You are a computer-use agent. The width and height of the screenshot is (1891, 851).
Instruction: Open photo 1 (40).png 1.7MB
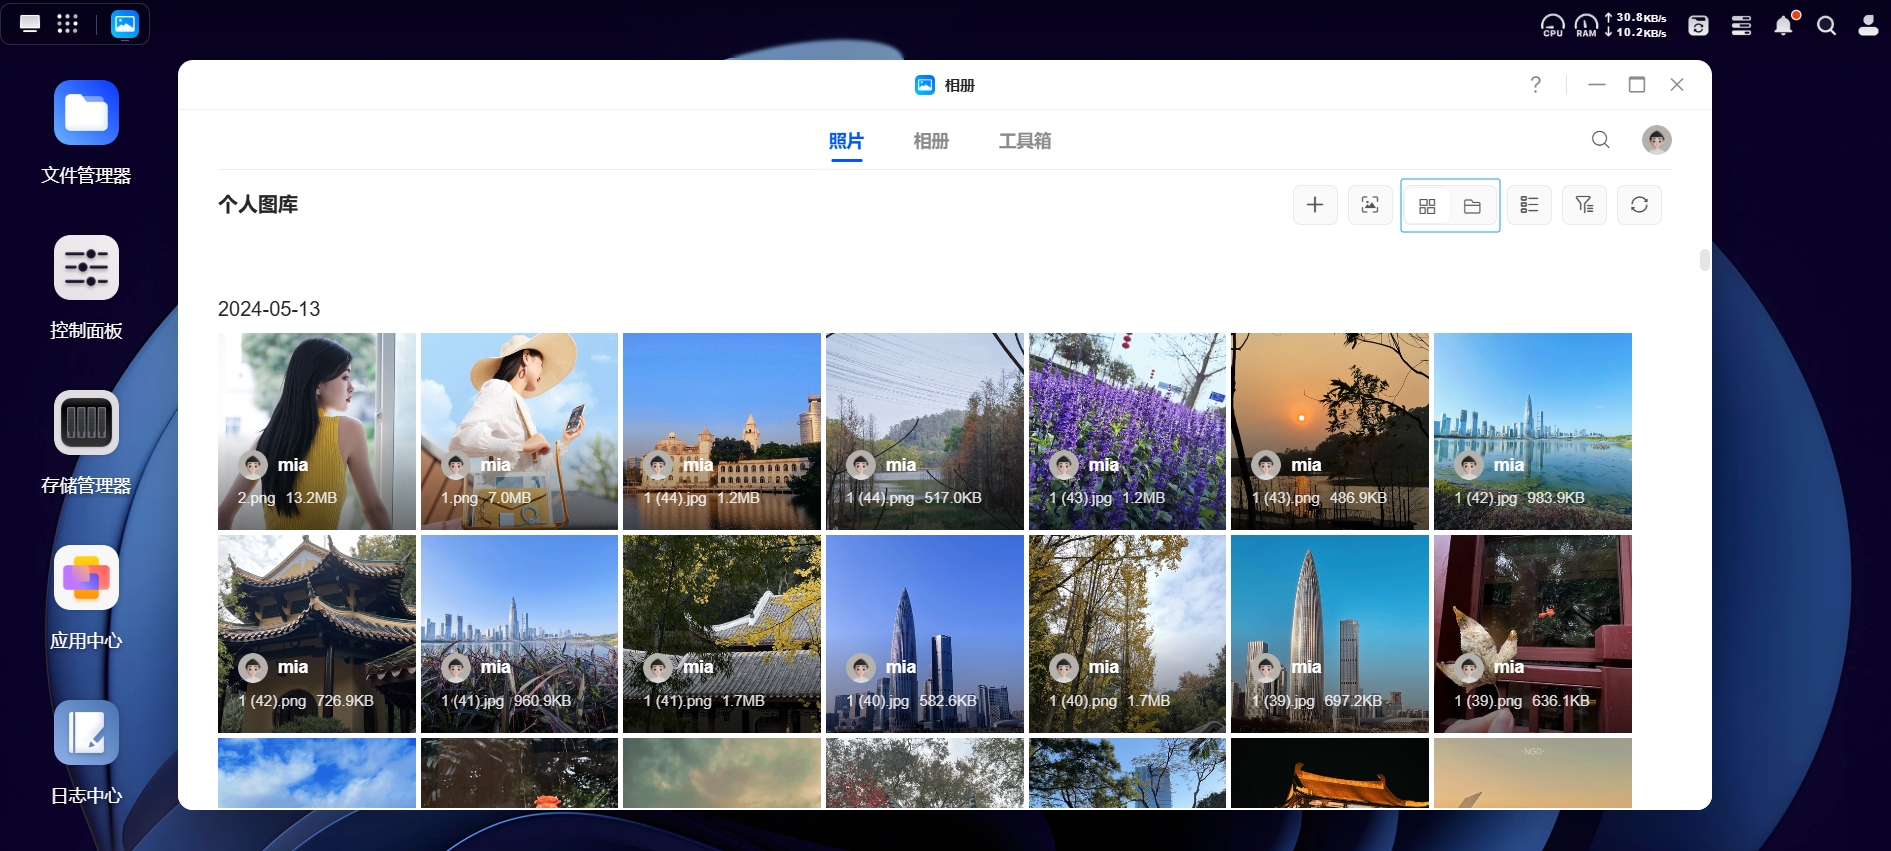click(x=1127, y=634)
